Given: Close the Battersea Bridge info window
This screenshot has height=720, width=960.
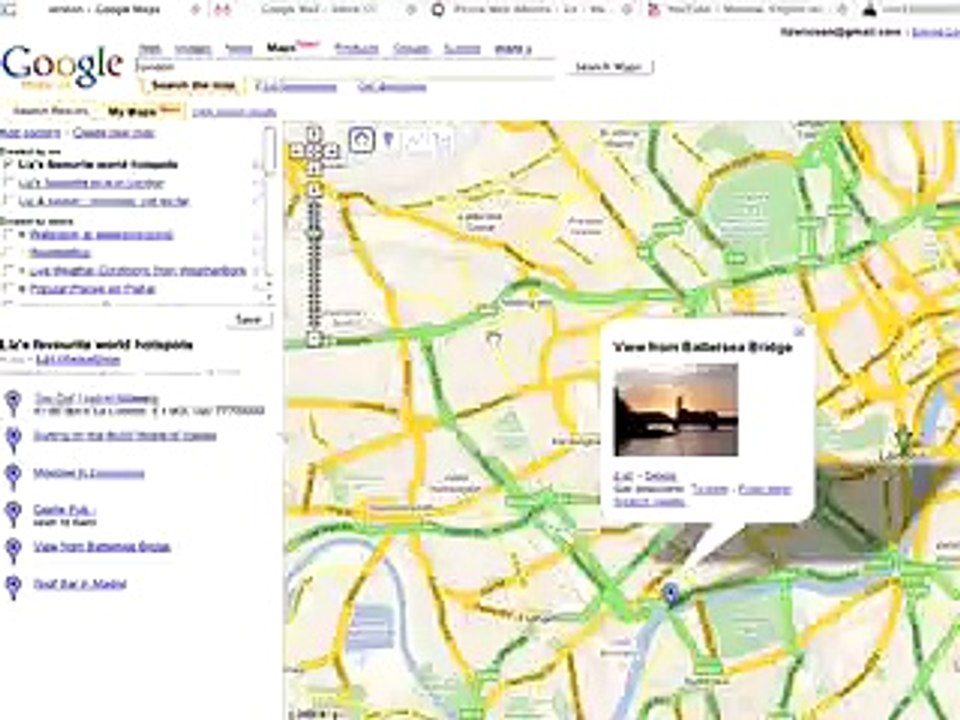Looking at the screenshot, I should click(799, 331).
